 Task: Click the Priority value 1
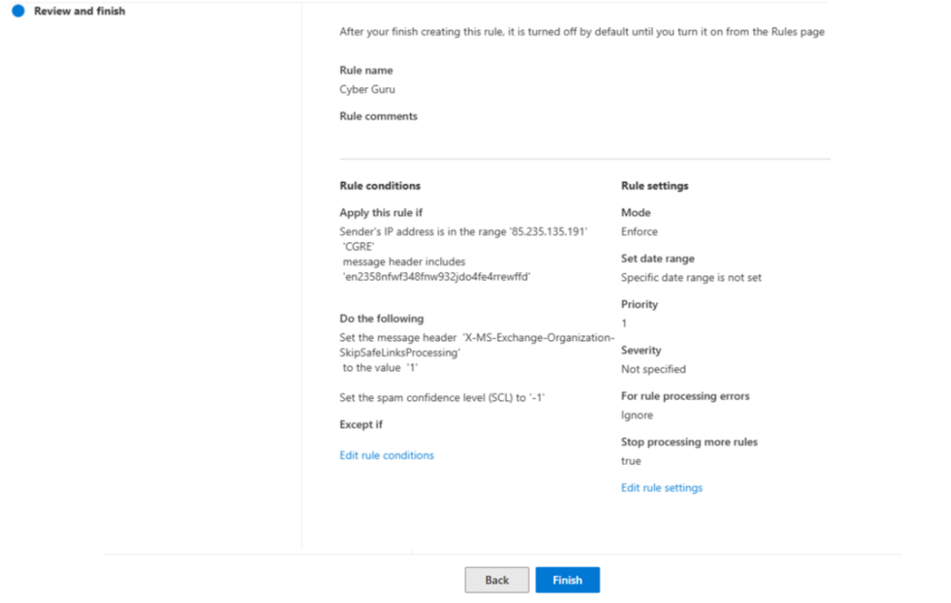click(624, 323)
